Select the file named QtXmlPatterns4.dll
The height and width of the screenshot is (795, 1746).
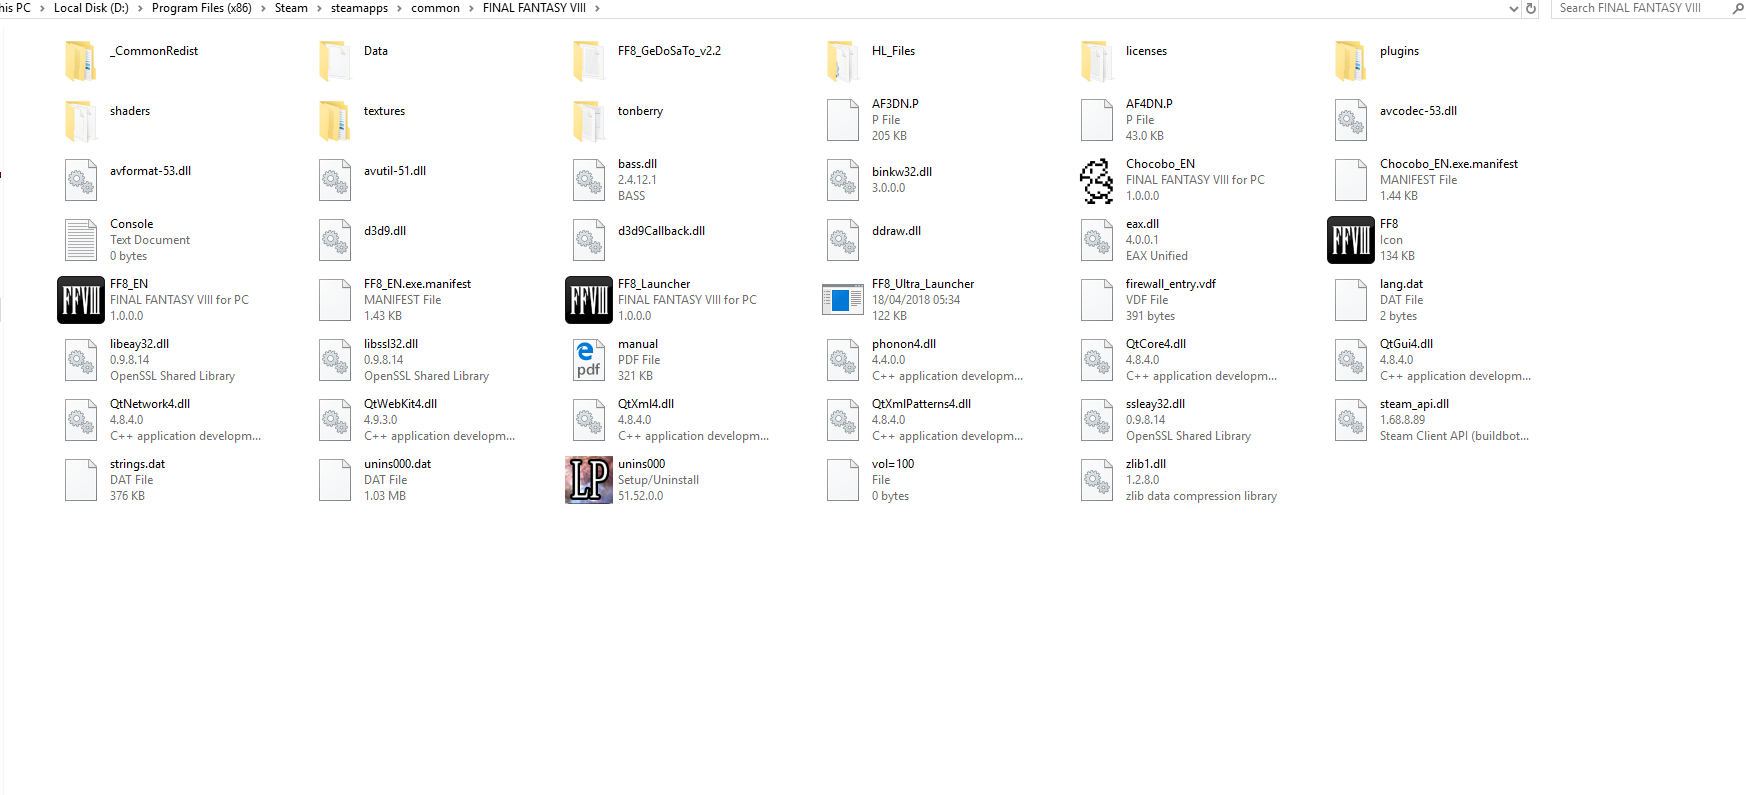point(921,404)
